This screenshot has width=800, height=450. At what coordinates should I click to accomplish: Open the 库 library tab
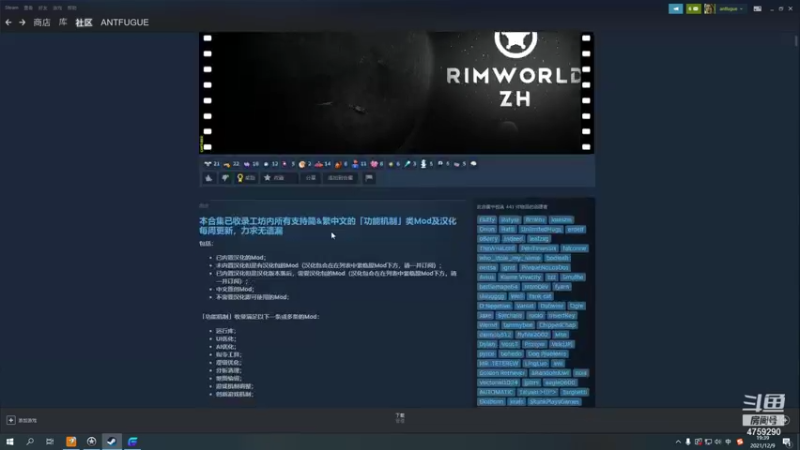pyautogui.click(x=63, y=22)
